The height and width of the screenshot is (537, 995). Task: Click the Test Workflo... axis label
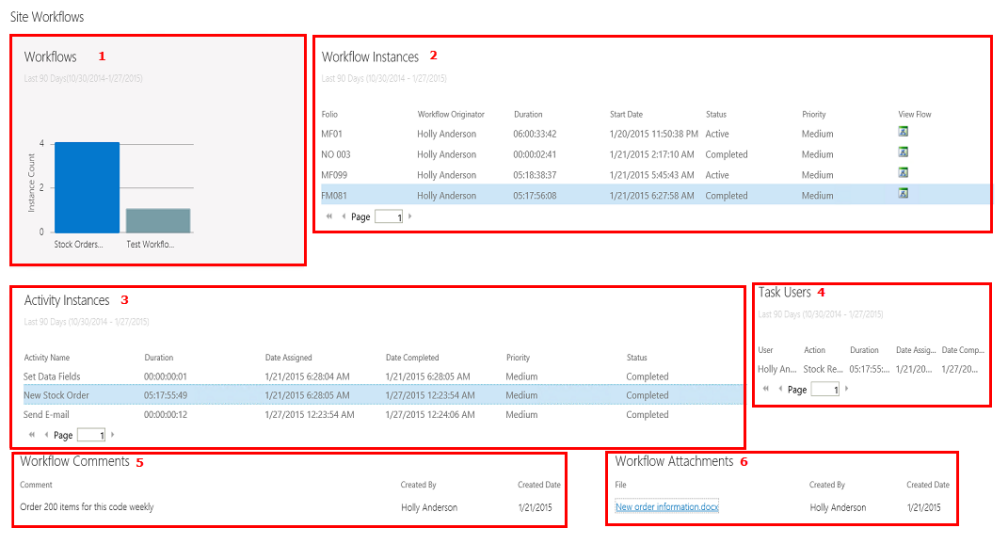(150, 244)
